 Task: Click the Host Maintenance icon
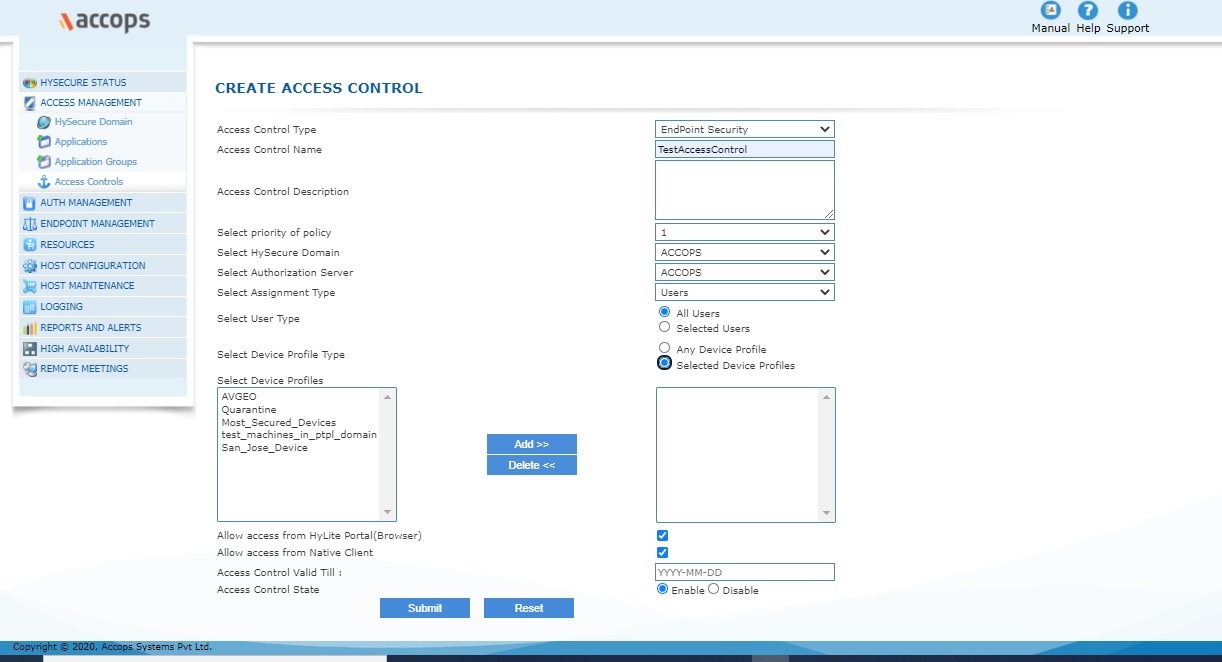[30, 286]
